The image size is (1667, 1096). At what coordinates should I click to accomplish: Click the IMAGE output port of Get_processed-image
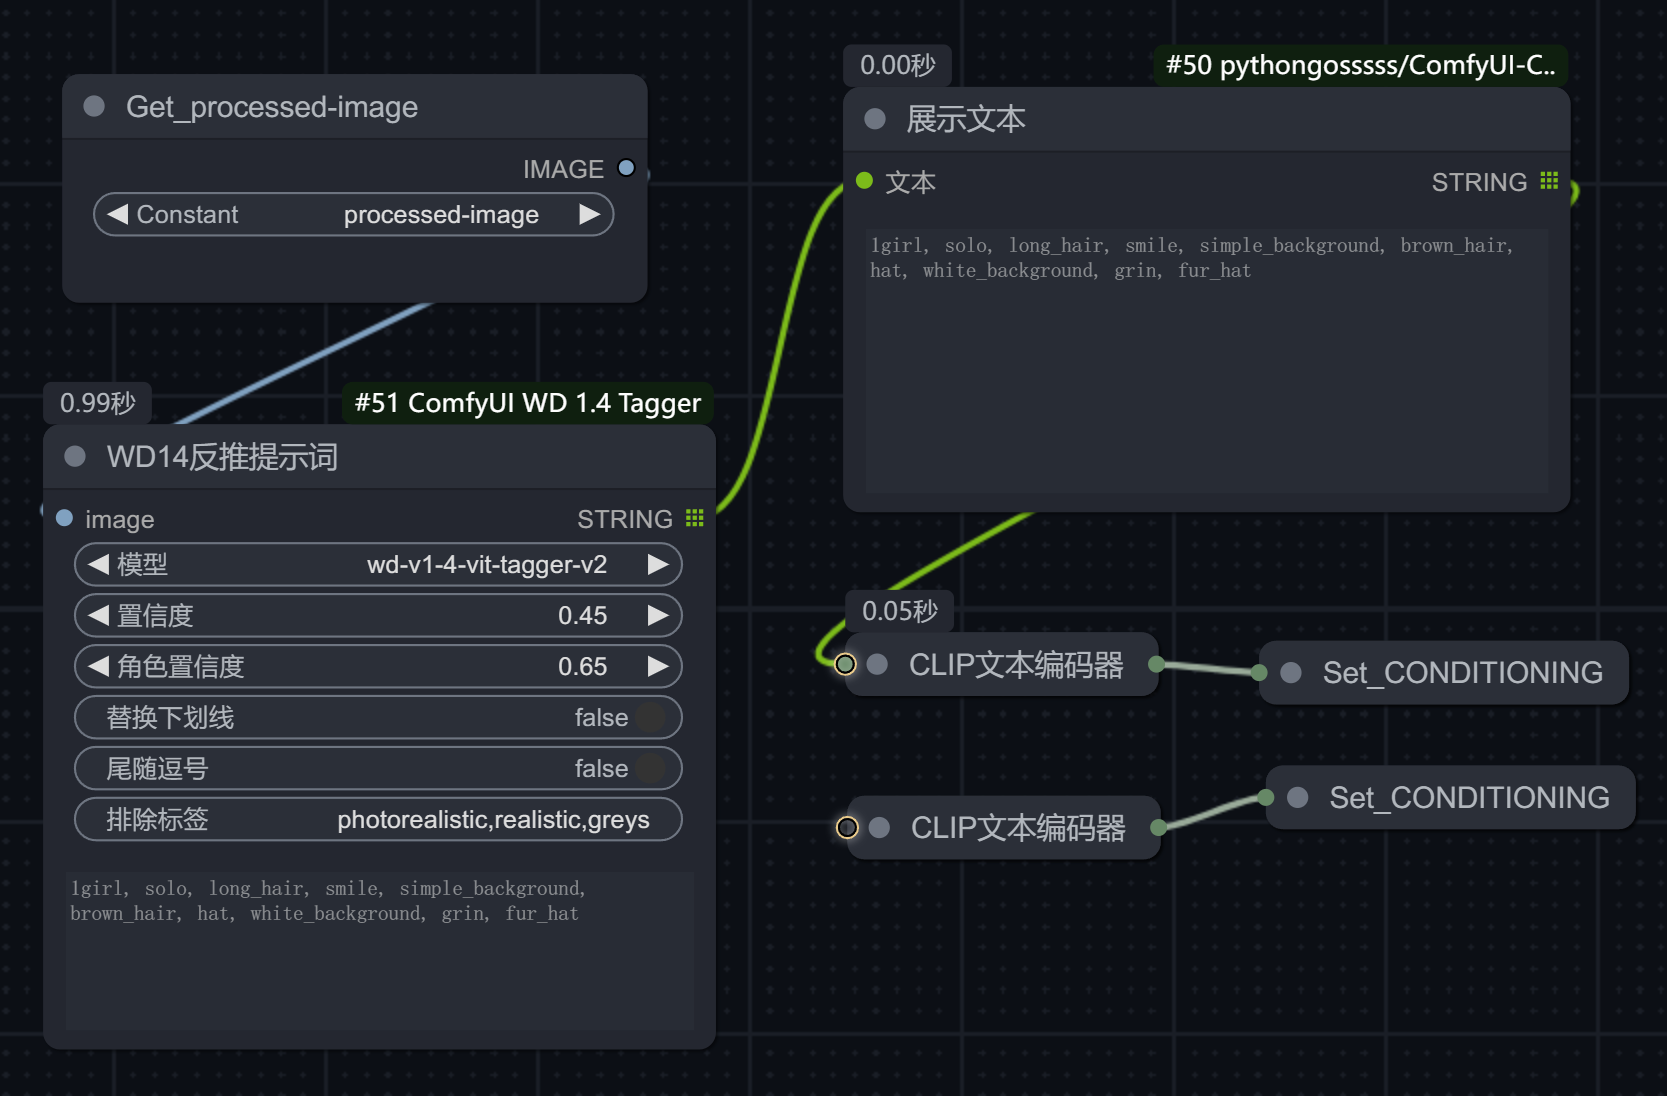tap(626, 168)
